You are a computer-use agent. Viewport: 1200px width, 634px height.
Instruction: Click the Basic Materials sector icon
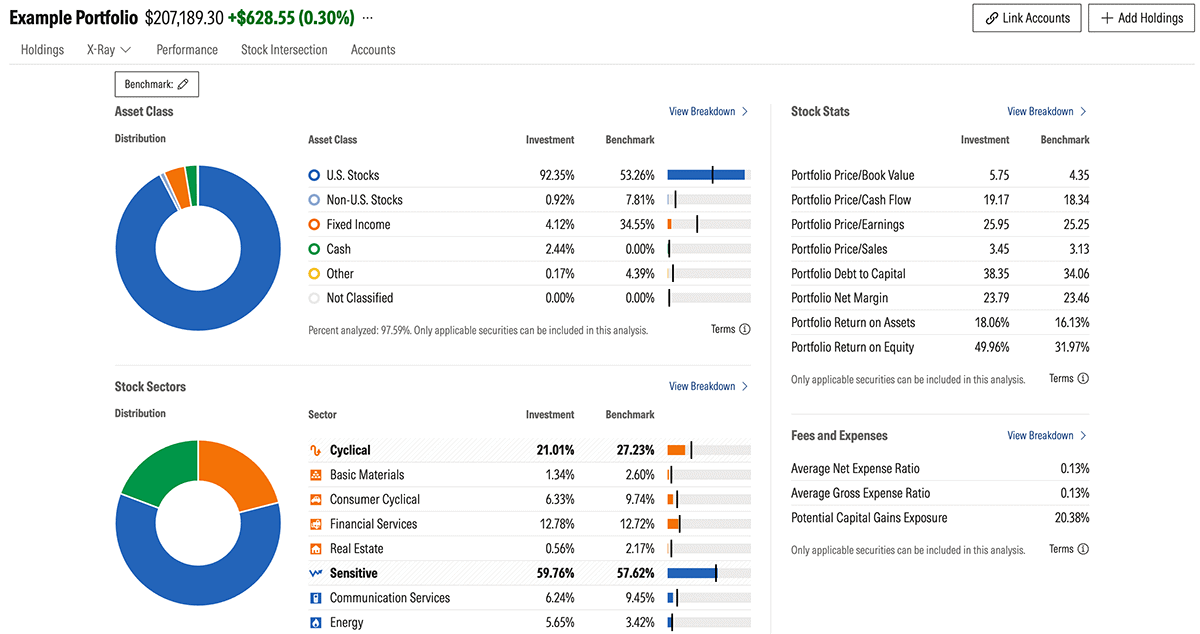point(315,475)
